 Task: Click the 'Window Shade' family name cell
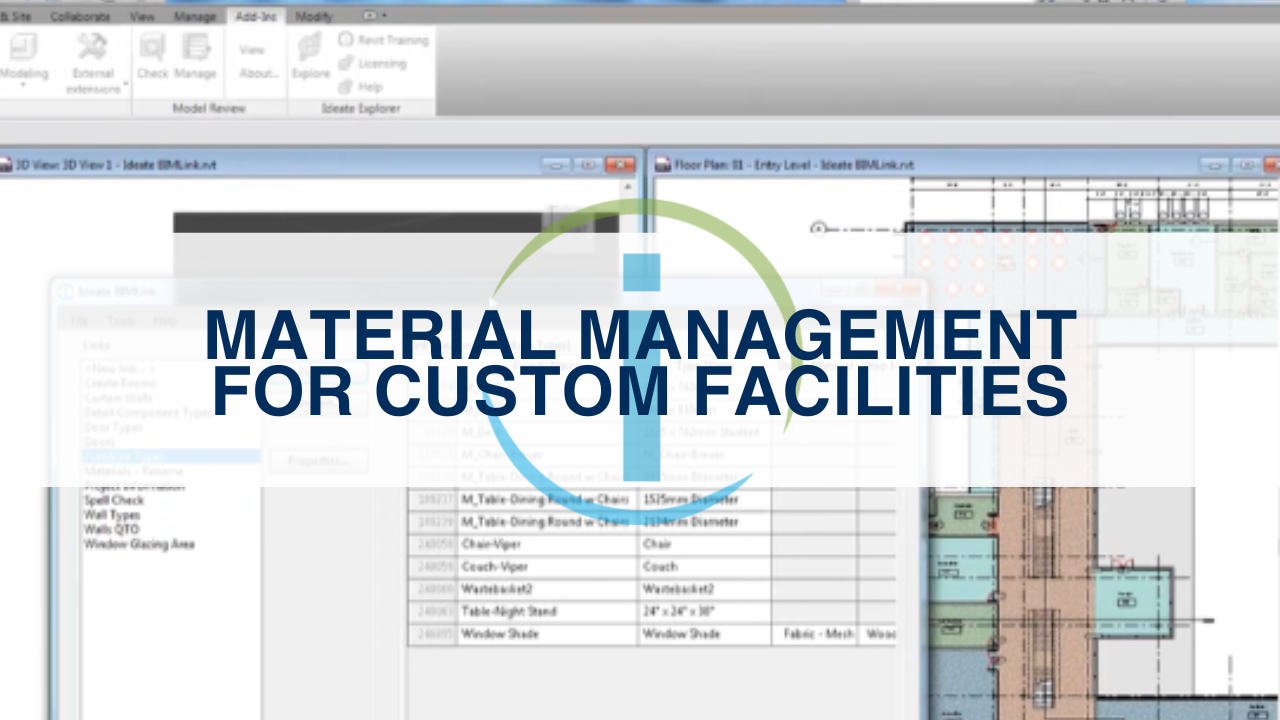pos(547,634)
